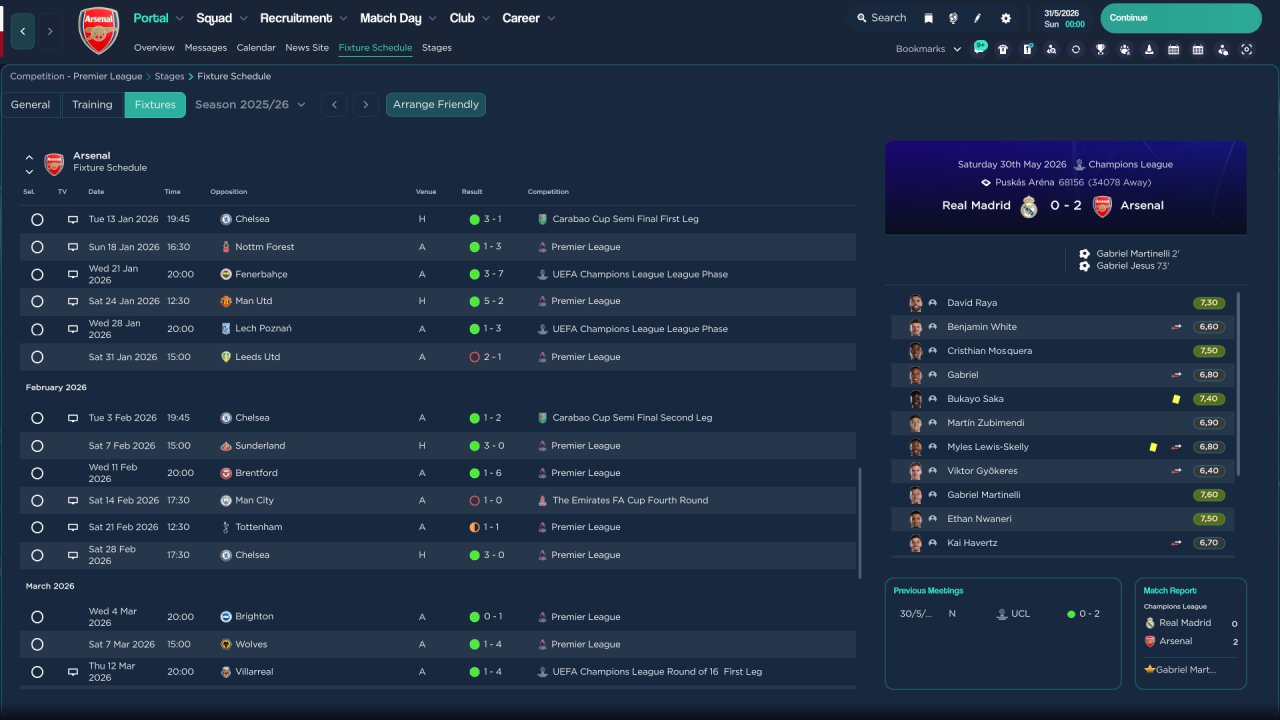1280x720 pixels.
Task: Select the Man City FA Cup fixture radio
Action: point(37,500)
